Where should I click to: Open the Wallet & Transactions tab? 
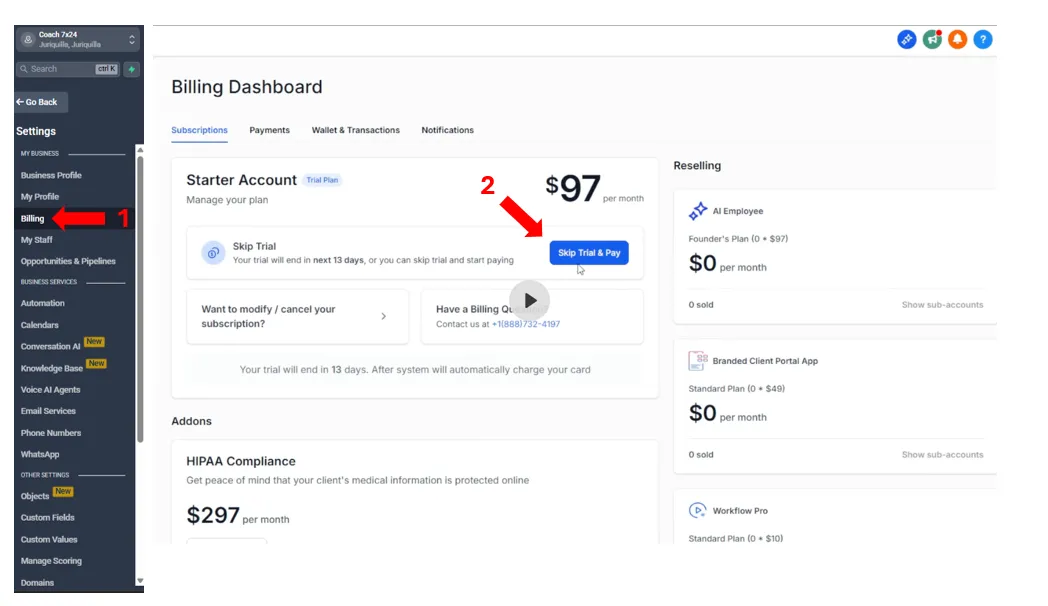pyautogui.click(x=356, y=130)
